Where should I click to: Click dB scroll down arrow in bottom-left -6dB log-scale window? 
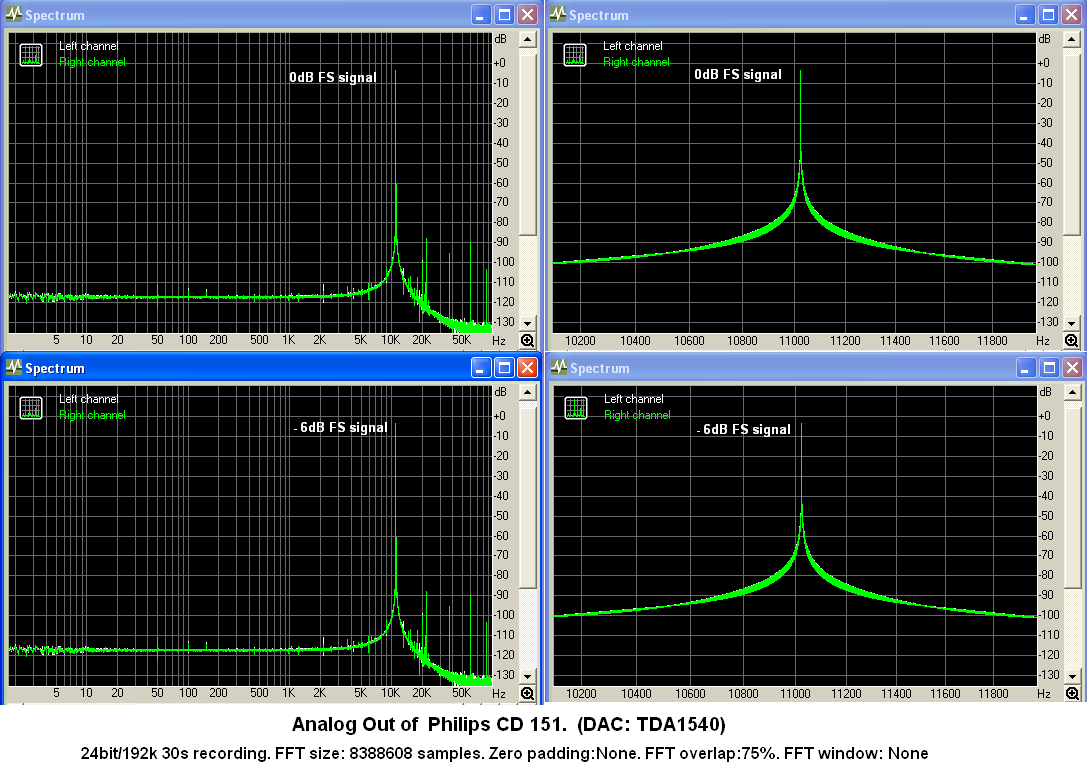click(528, 676)
